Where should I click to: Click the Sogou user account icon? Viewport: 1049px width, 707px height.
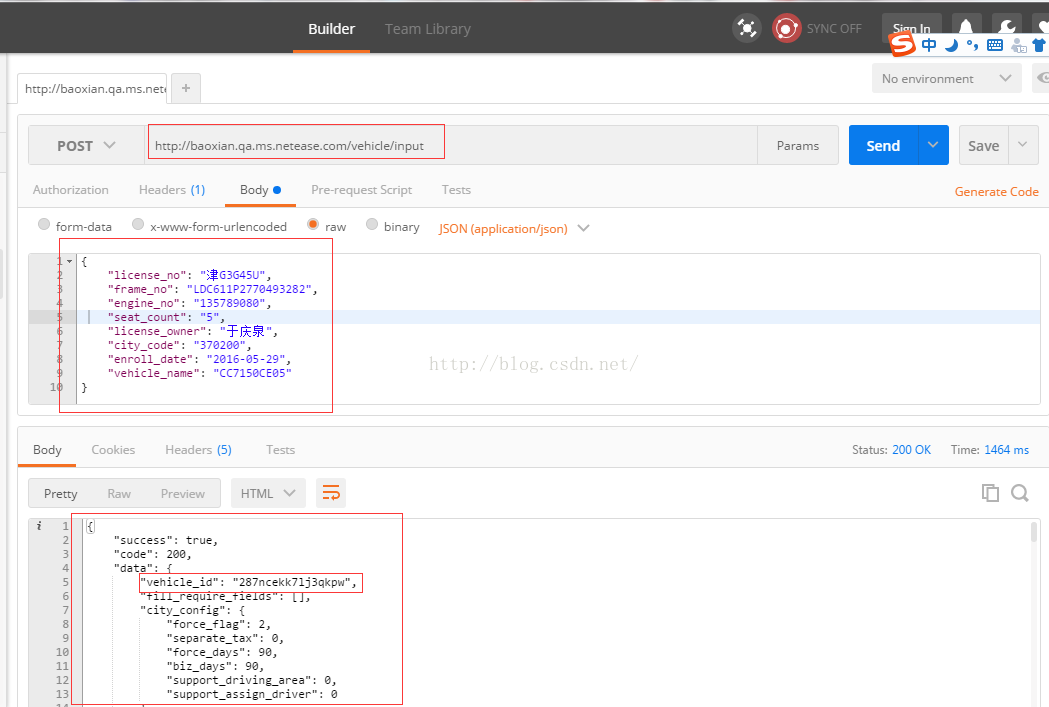point(1018,45)
